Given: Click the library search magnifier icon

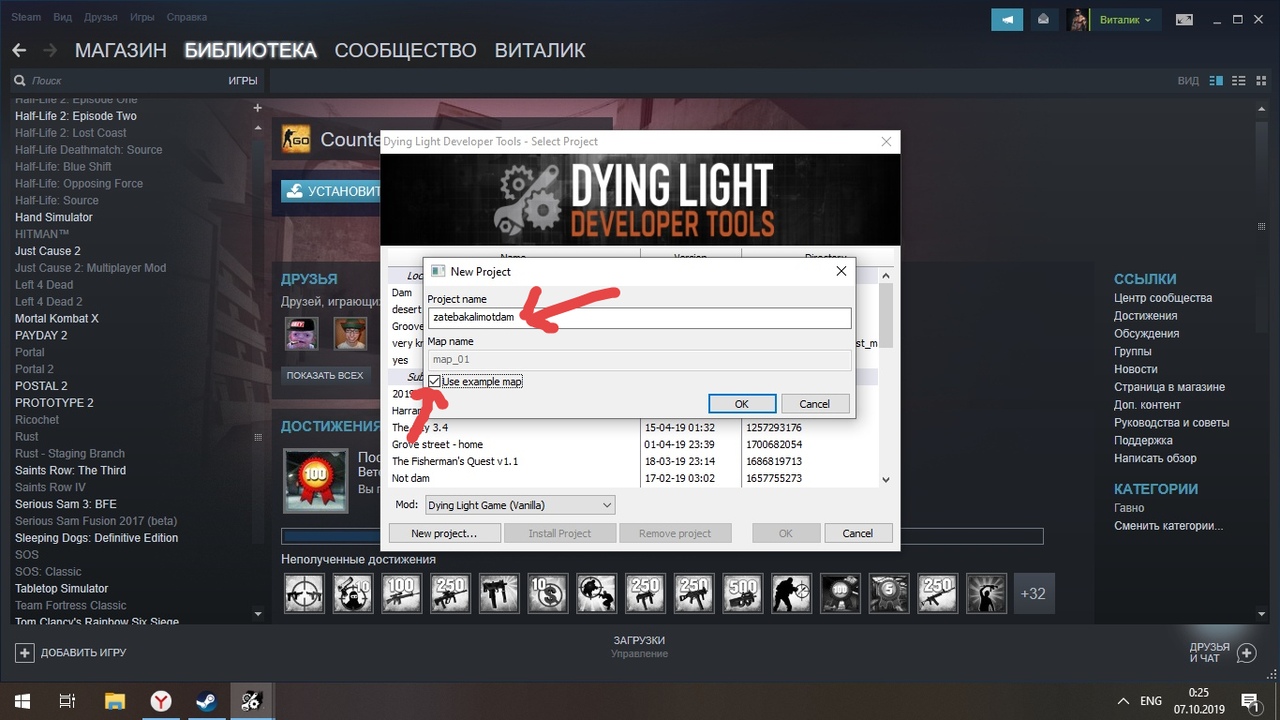Looking at the screenshot, I should (19, 80).
